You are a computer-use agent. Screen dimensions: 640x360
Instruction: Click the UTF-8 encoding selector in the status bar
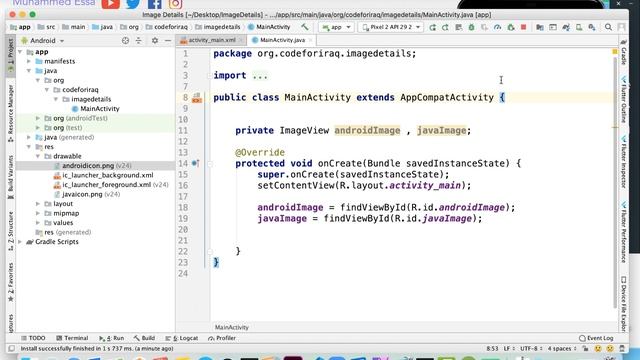click(x=531, y=349)
